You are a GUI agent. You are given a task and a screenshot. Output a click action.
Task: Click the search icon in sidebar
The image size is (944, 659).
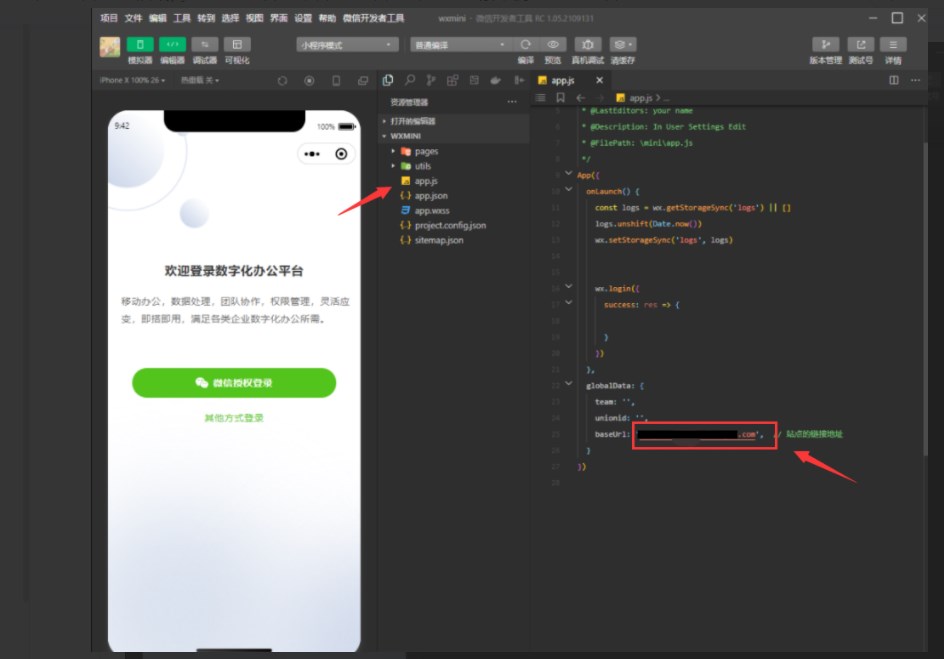[x=410, y=80]
